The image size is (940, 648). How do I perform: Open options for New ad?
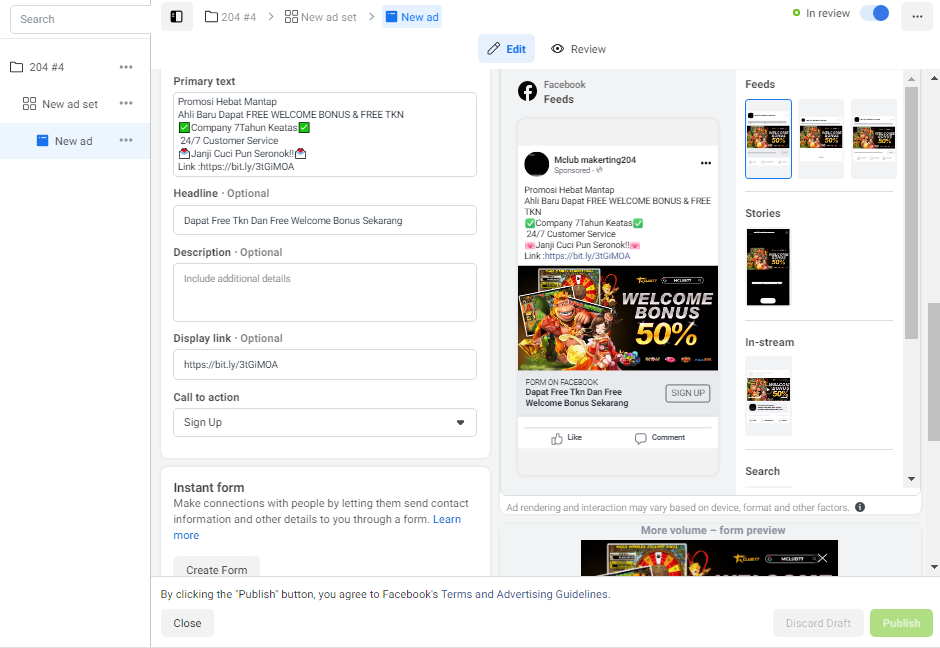(126, 141)
